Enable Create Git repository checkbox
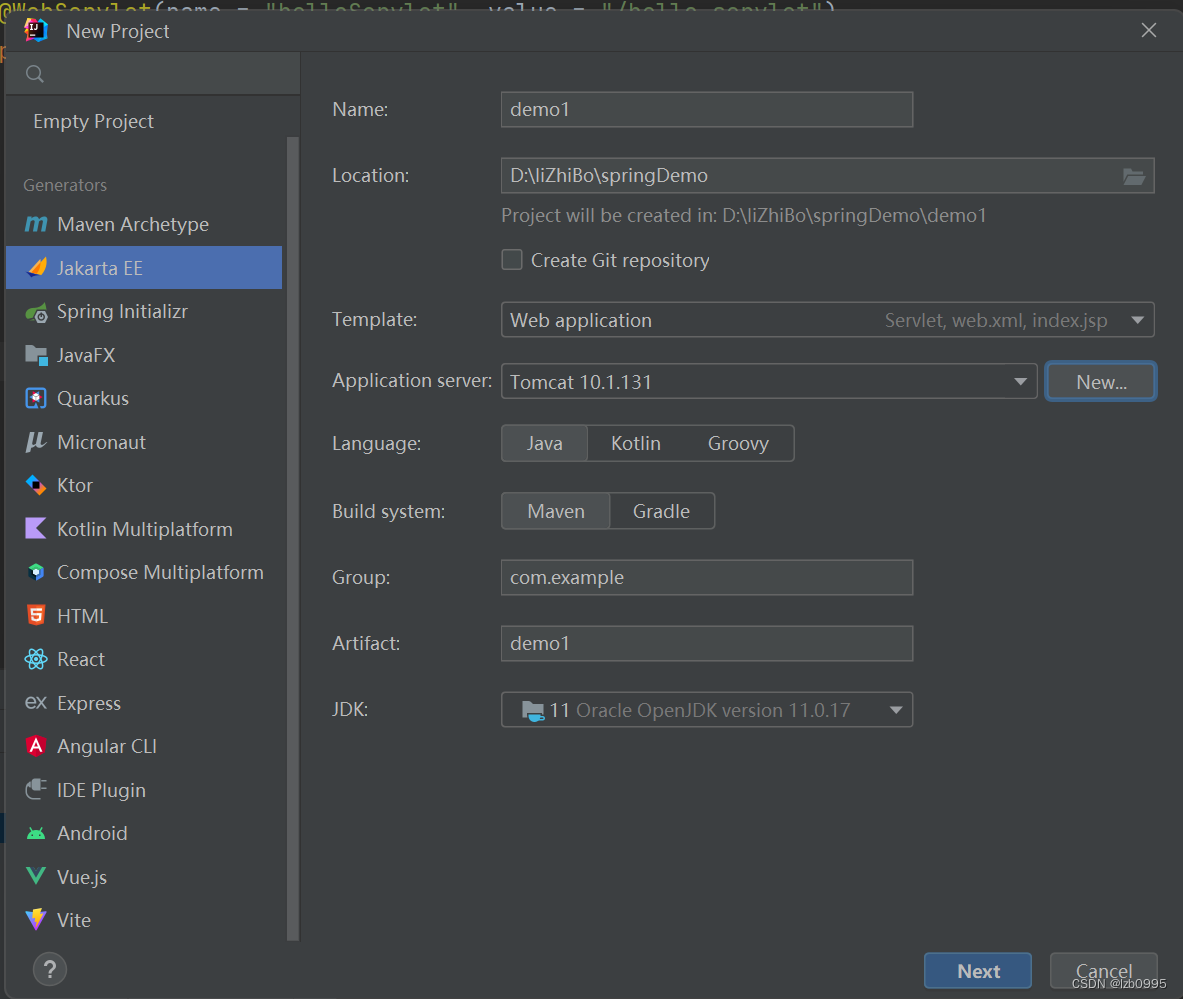Screen dimensions: 1183x999 click(x=512, y=260)
